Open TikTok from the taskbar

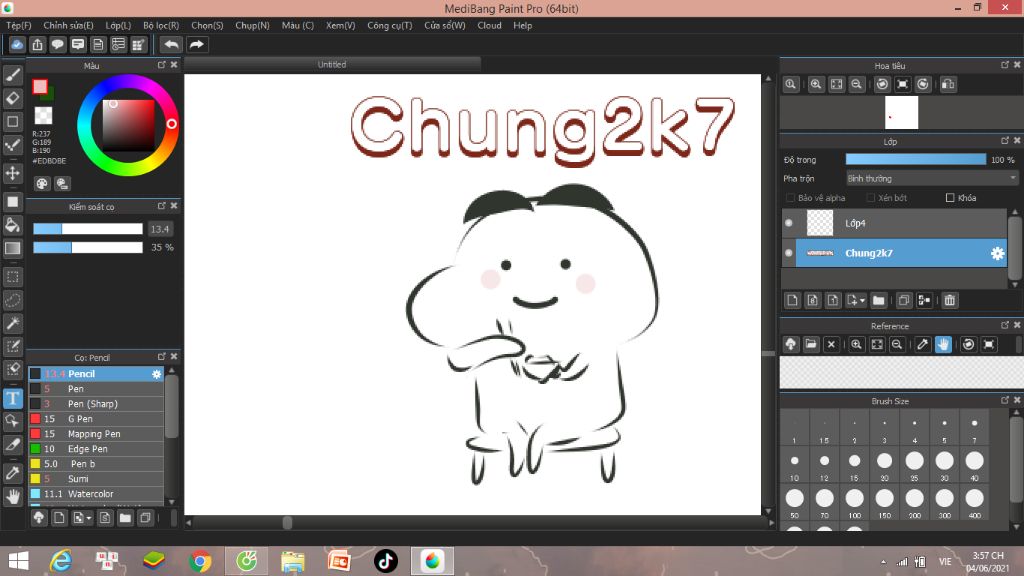coord(385,561)
